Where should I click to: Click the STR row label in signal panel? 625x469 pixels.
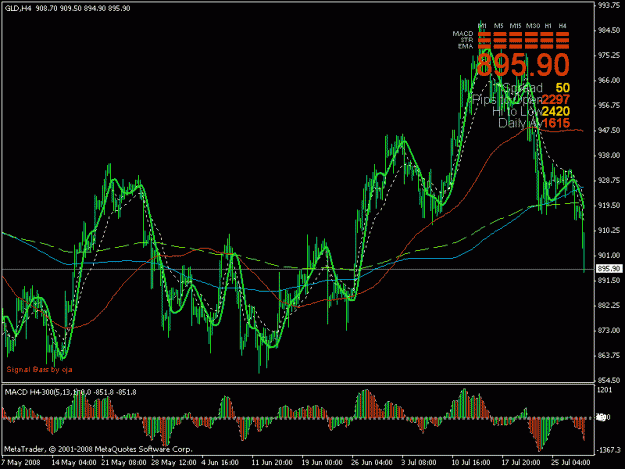[467, 40]
